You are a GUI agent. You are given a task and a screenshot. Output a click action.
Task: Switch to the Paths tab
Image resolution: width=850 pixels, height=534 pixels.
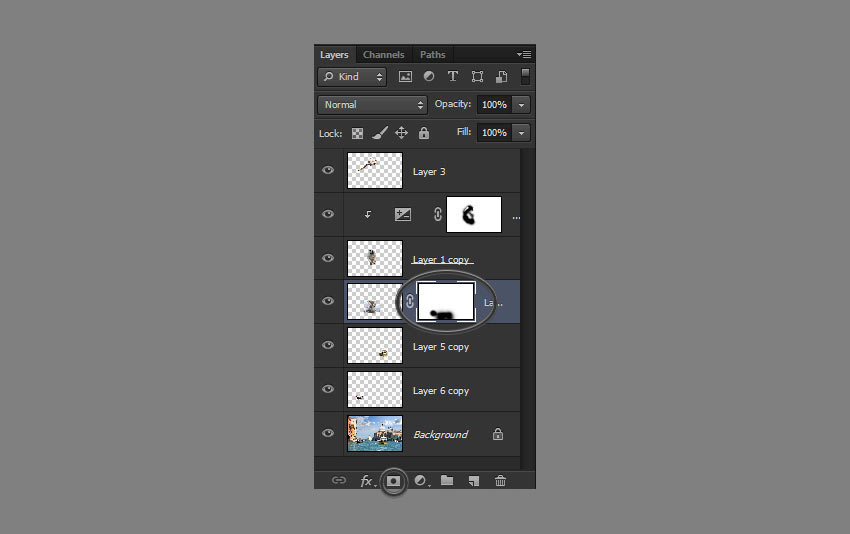click(x=432, y=55)
